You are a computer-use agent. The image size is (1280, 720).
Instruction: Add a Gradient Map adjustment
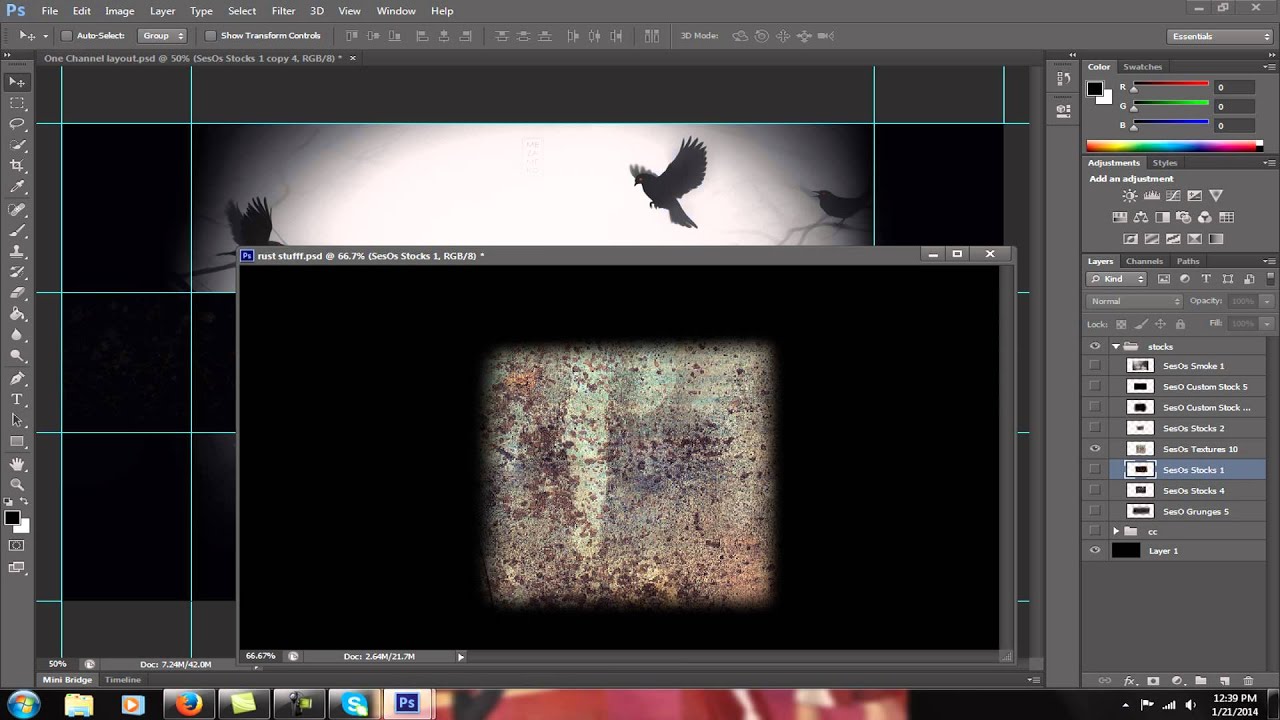[1216, 239]
